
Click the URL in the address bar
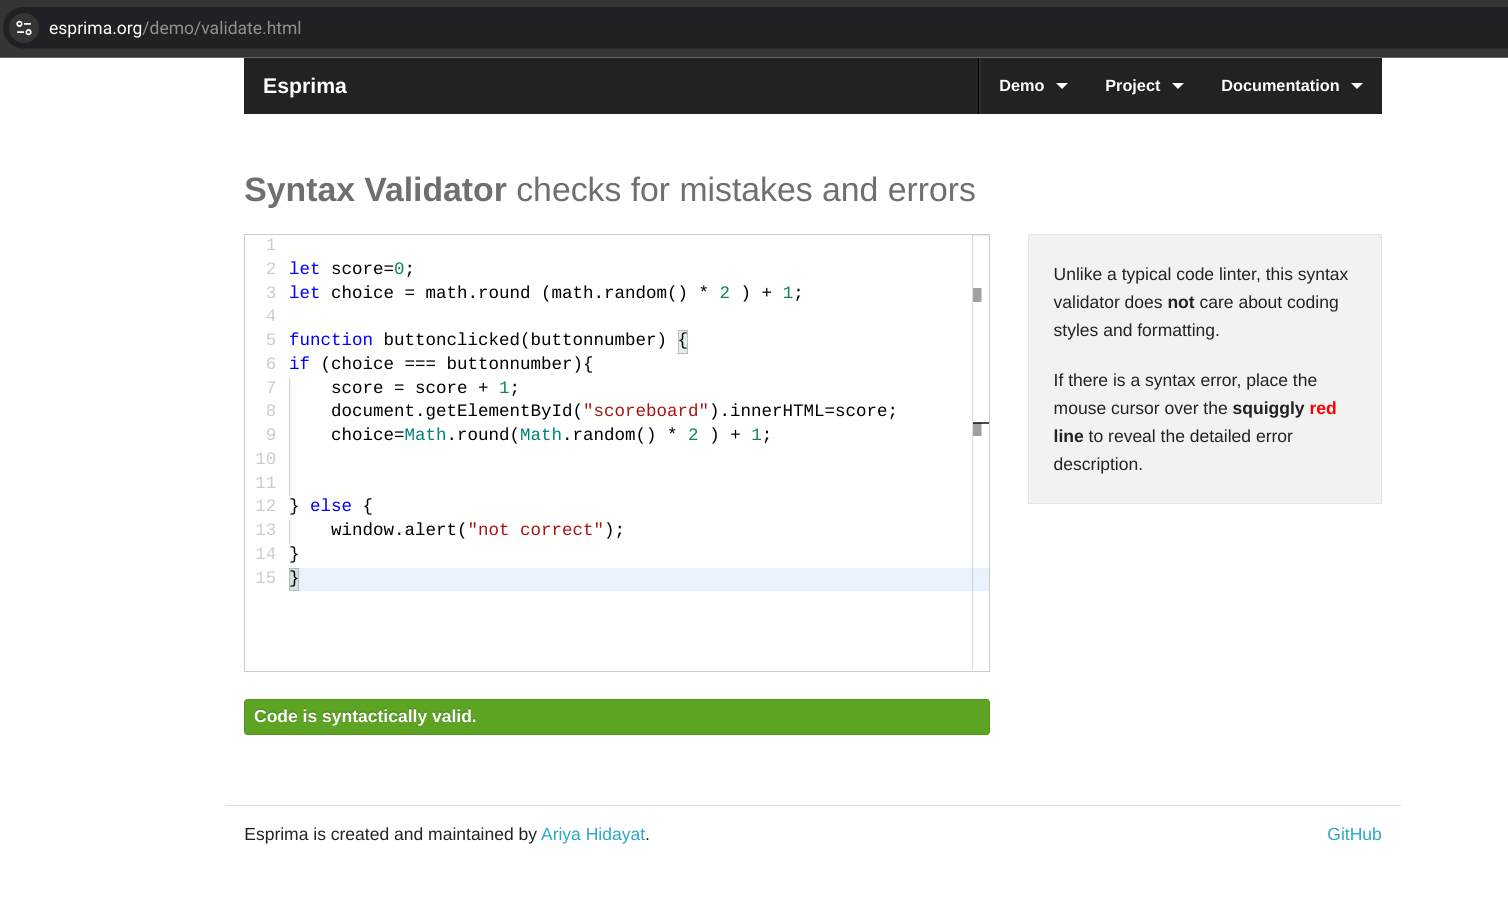click(175, 28)
